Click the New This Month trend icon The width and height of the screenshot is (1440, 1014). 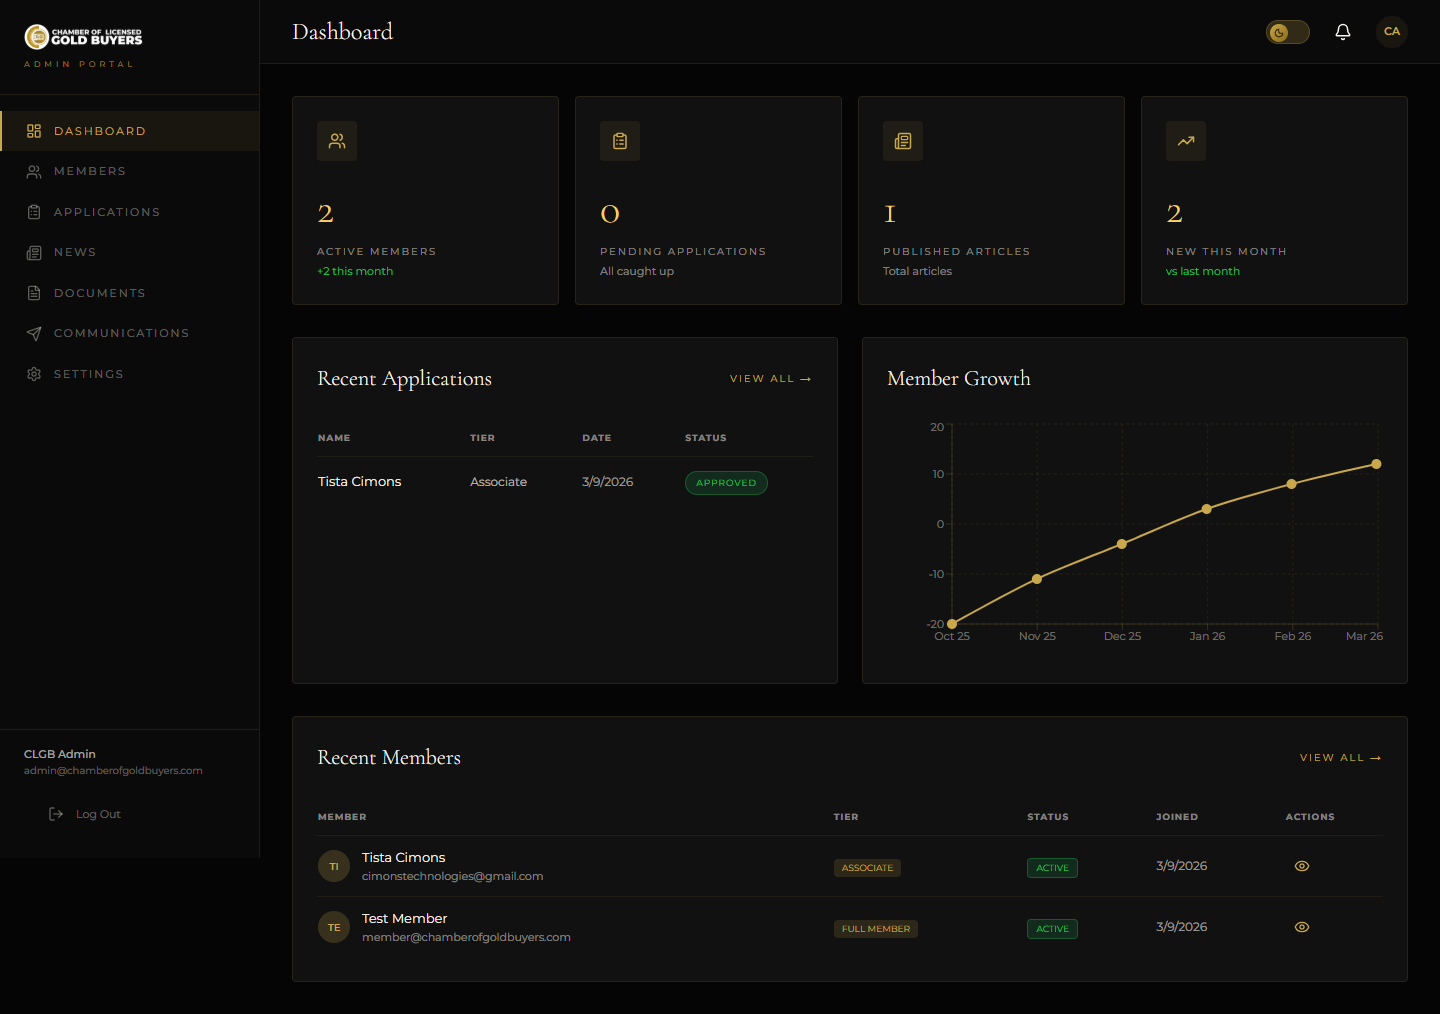[x=1185, y=141]
